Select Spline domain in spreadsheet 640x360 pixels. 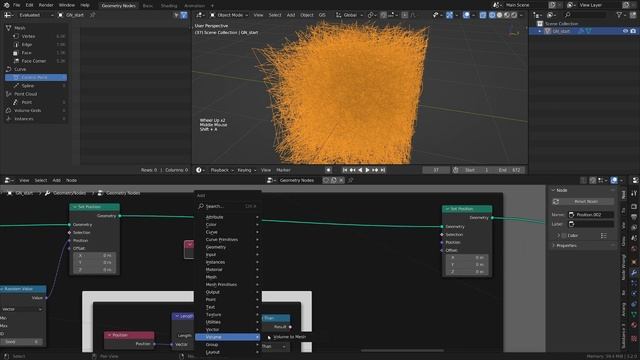pos(36,86)
